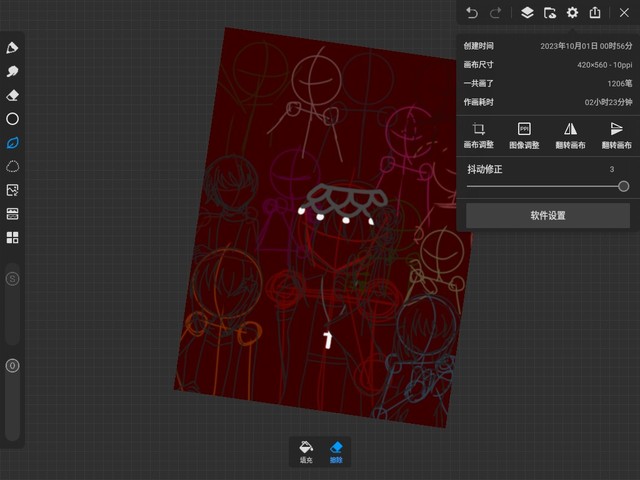The image size is (640, 480).
Task: Select the lasso selection tool
Action: click(13, 166)
